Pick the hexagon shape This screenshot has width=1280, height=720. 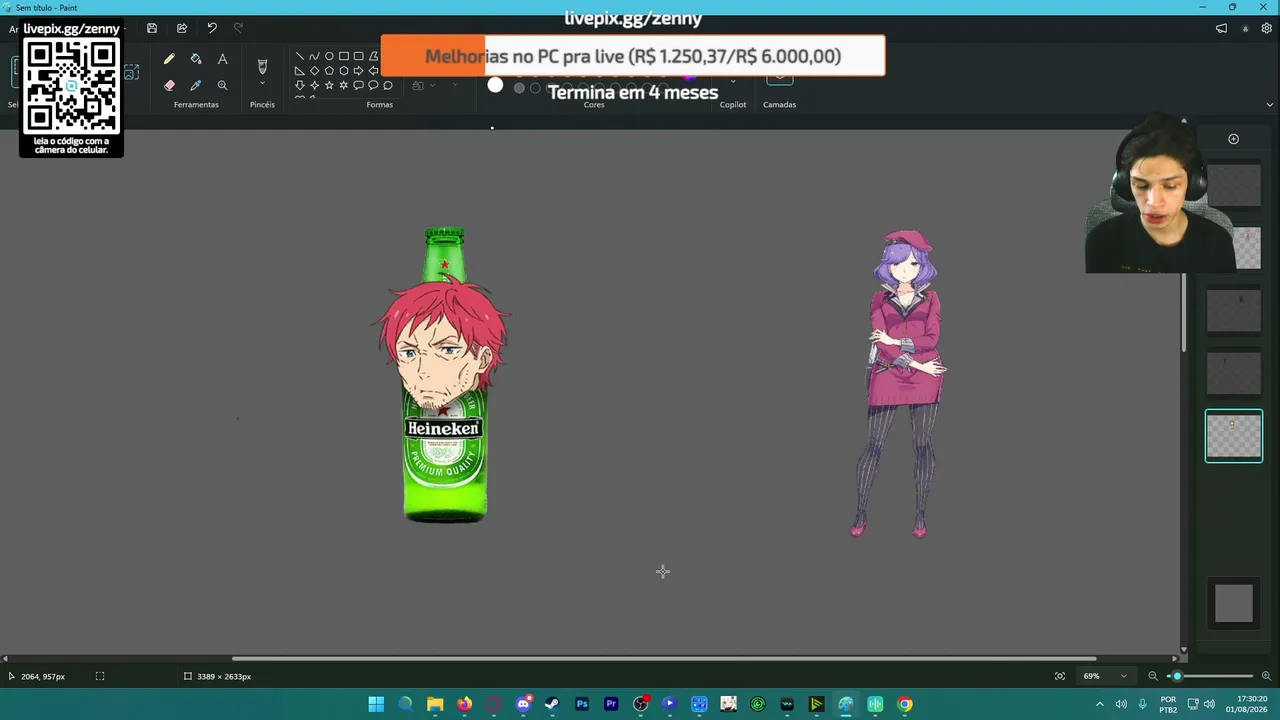[x=344, y=71]
